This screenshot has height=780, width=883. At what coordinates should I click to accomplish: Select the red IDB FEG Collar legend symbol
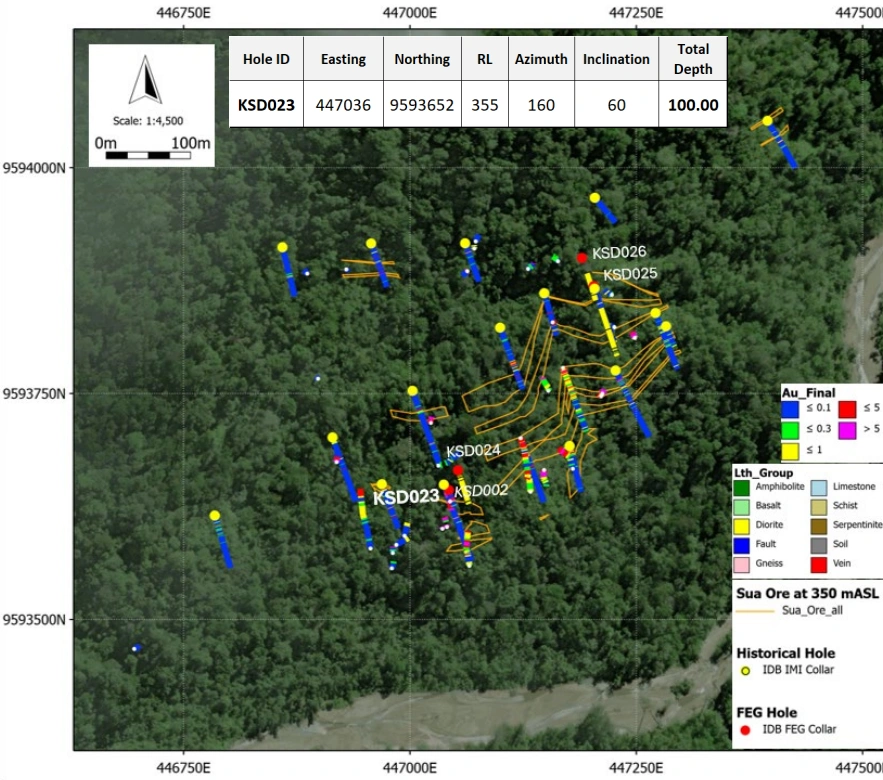(746, 730)
